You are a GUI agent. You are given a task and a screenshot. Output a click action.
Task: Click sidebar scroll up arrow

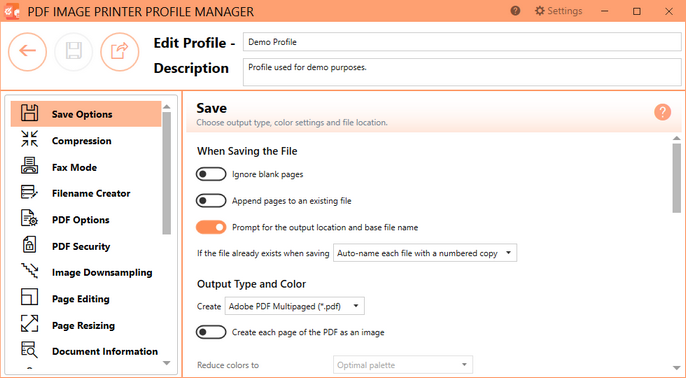[166, 107]
